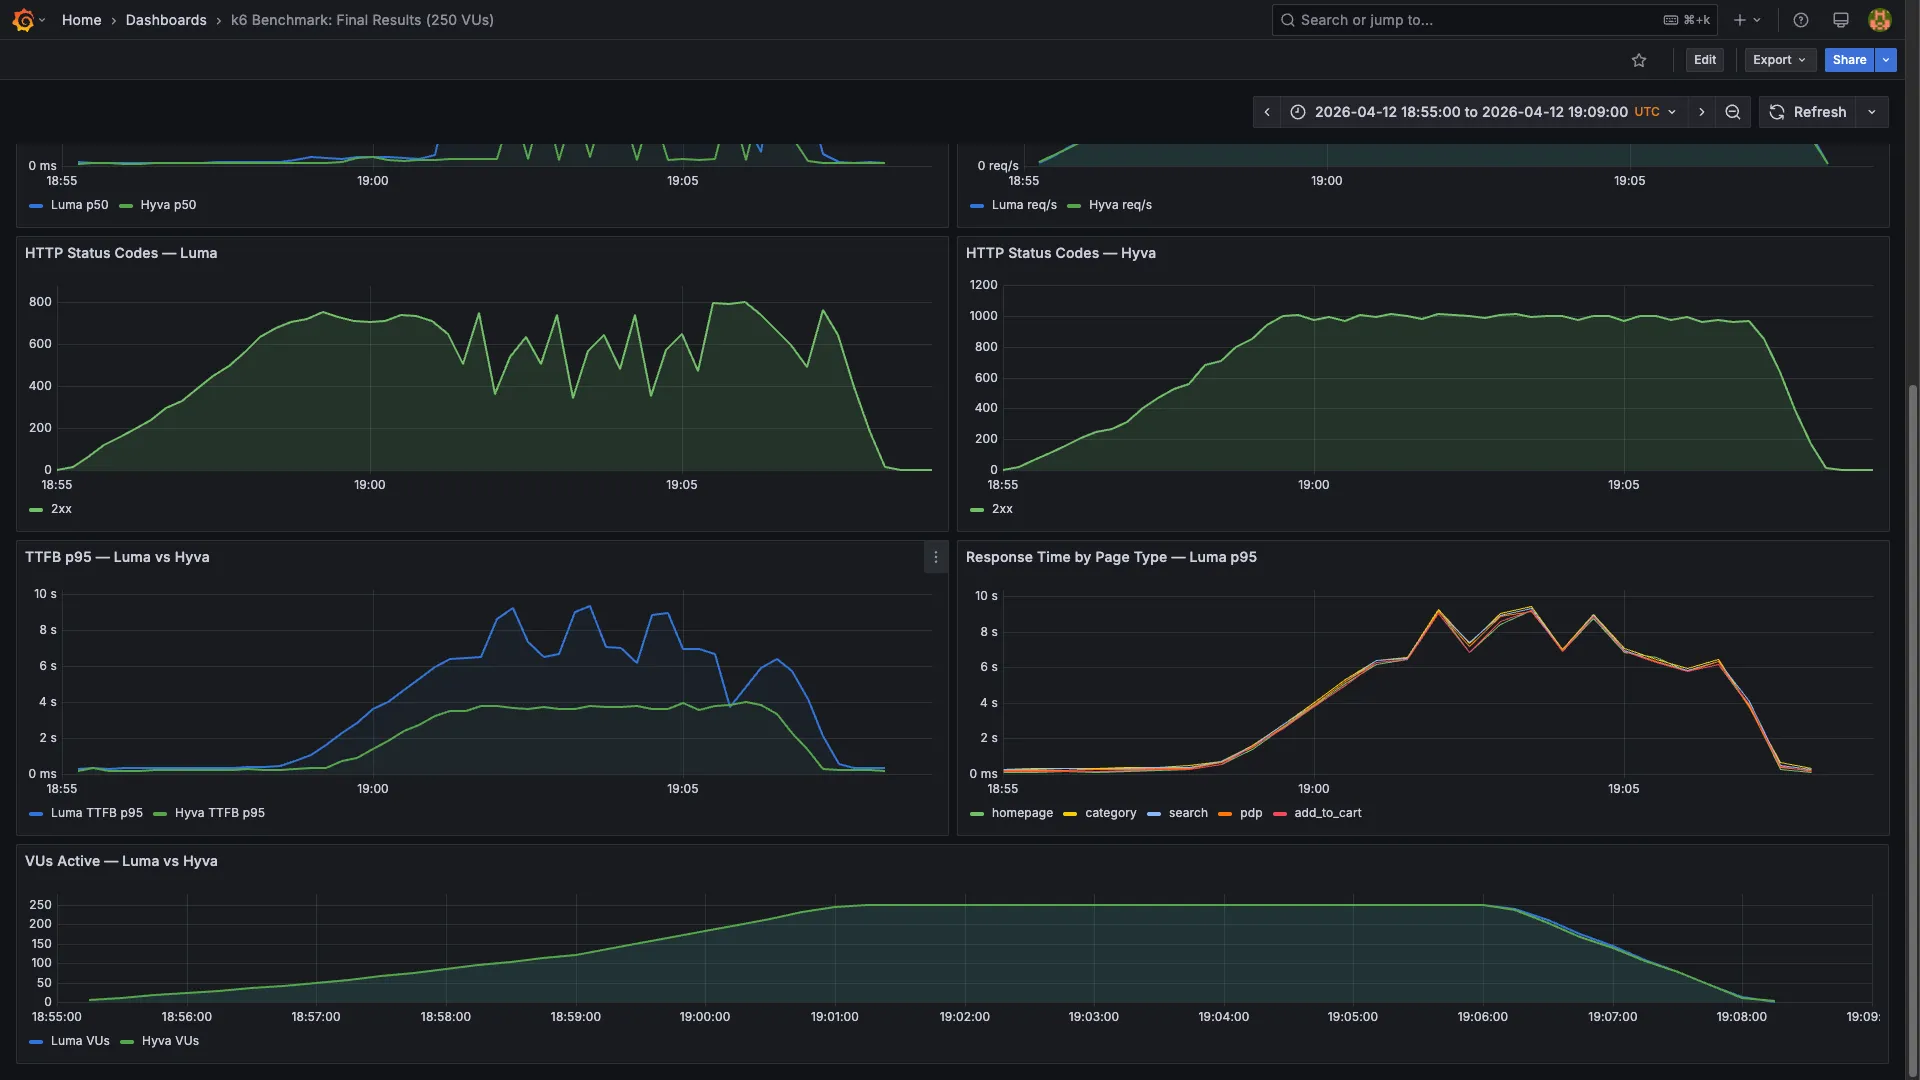Image resolution: width=1920 pixels, height=1080 pixels.
Task: Open the user profile avatar
Action: click(x=1880, y=20)
